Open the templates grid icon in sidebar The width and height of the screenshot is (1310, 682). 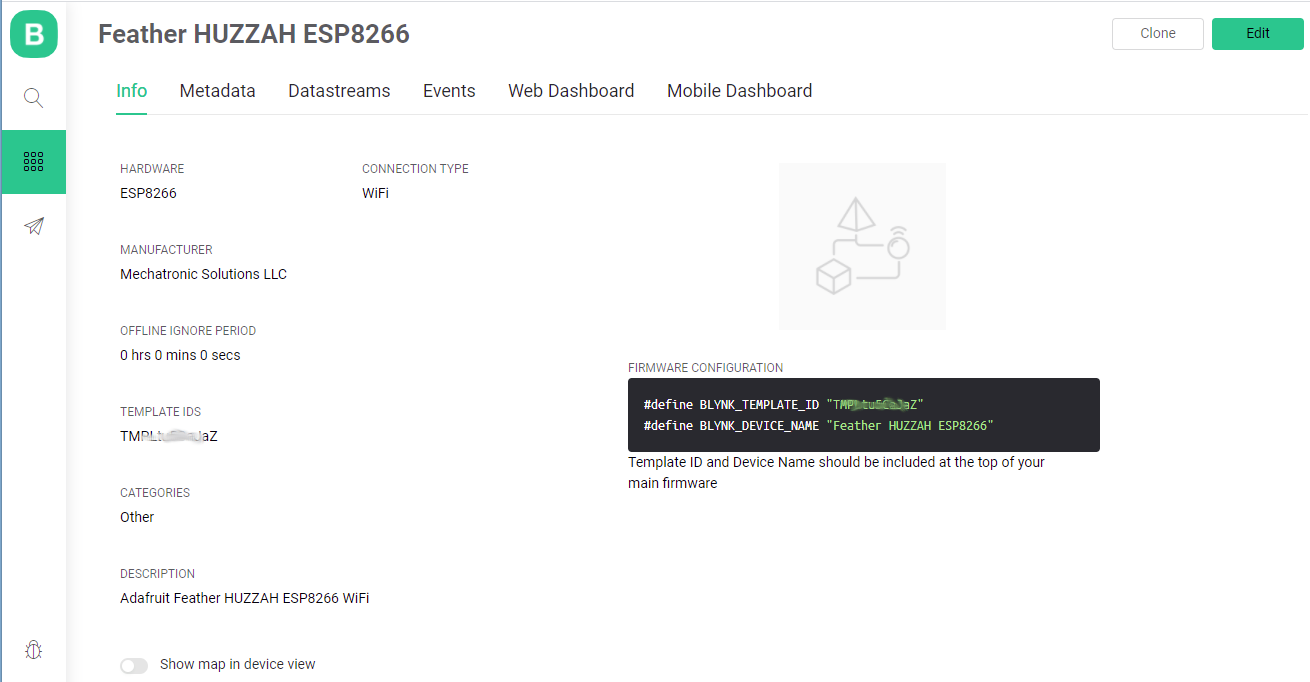click(34, 162)
